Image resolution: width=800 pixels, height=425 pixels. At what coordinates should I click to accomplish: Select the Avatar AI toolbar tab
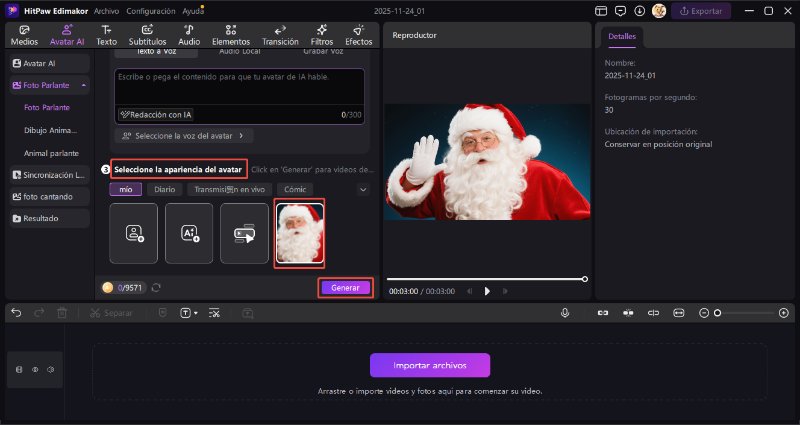coord(67,35)
